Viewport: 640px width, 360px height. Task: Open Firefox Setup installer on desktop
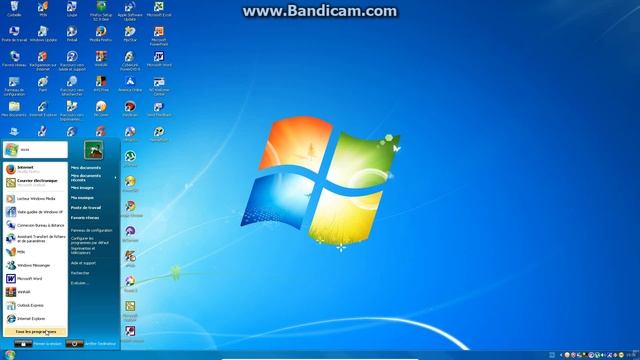(x=101, y=10)
